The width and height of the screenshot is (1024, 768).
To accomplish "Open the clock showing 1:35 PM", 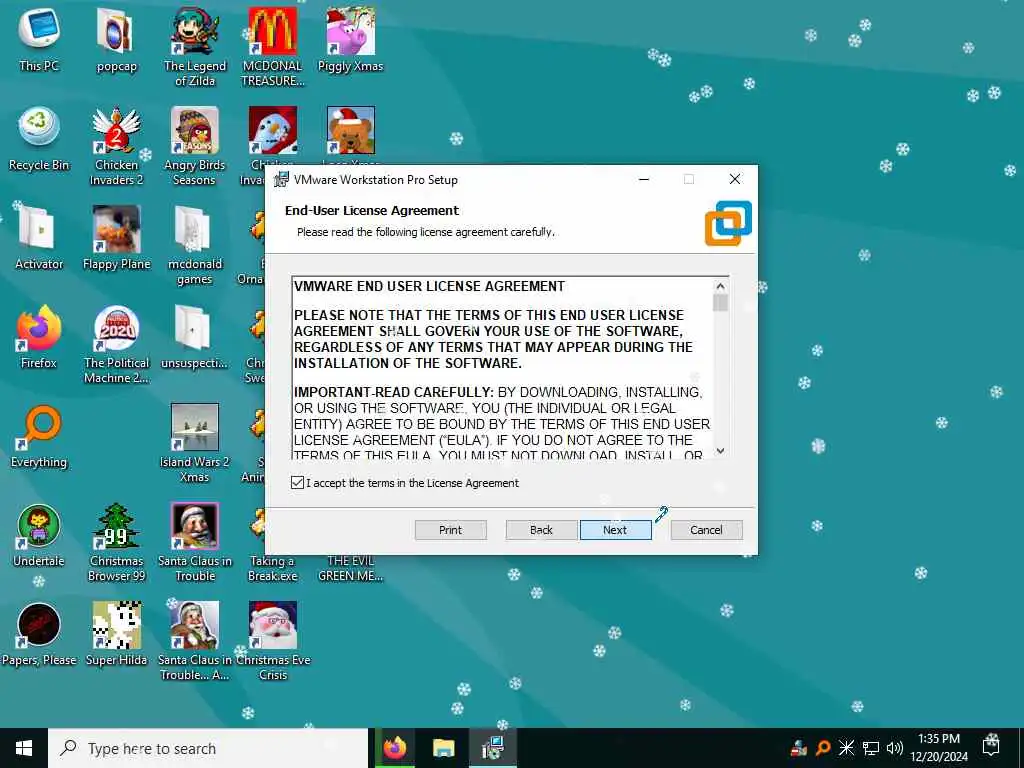I will tap(938, 748).
